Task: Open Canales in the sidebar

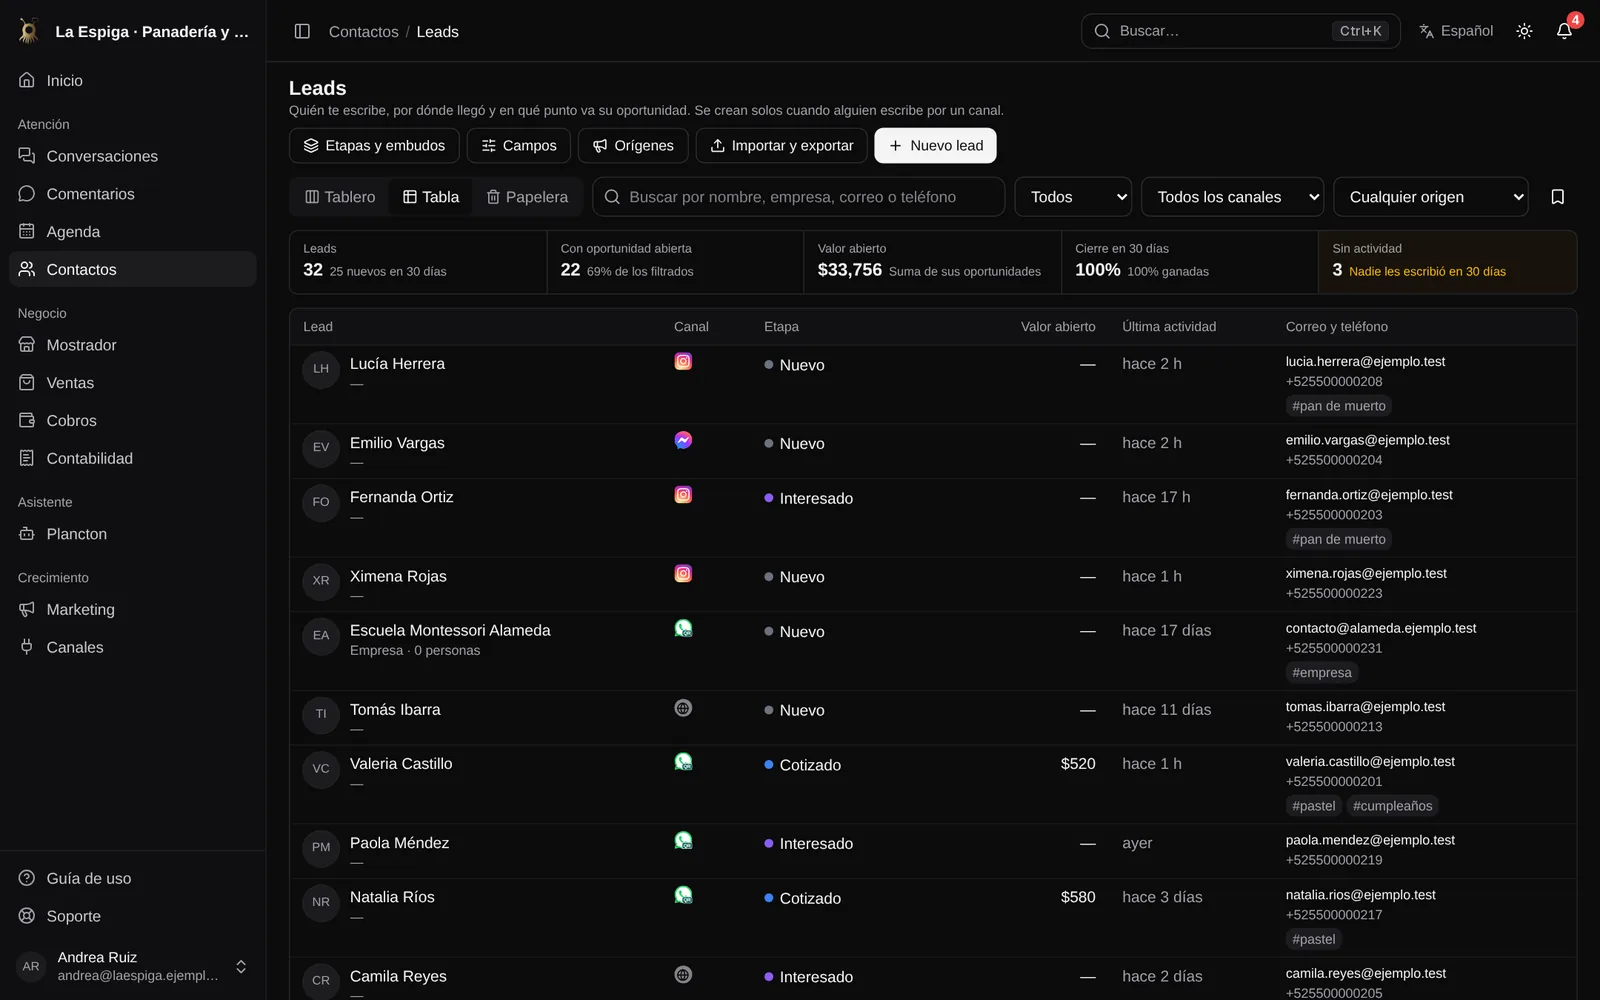Action: pyautogui.click(x=133, y=647)
